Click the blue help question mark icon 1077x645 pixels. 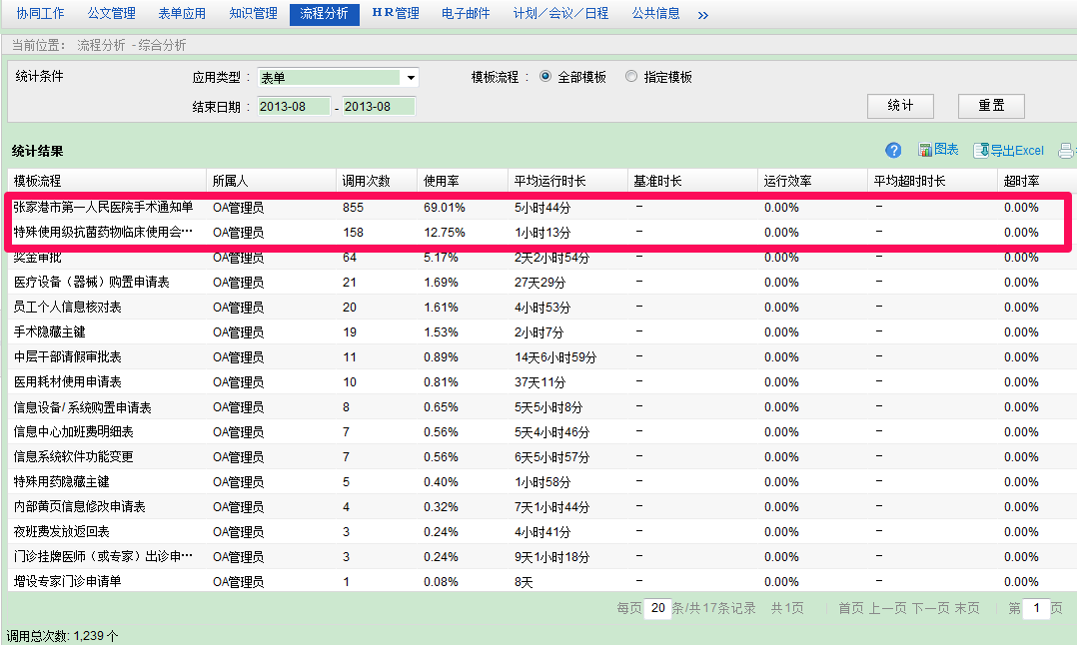894,150
